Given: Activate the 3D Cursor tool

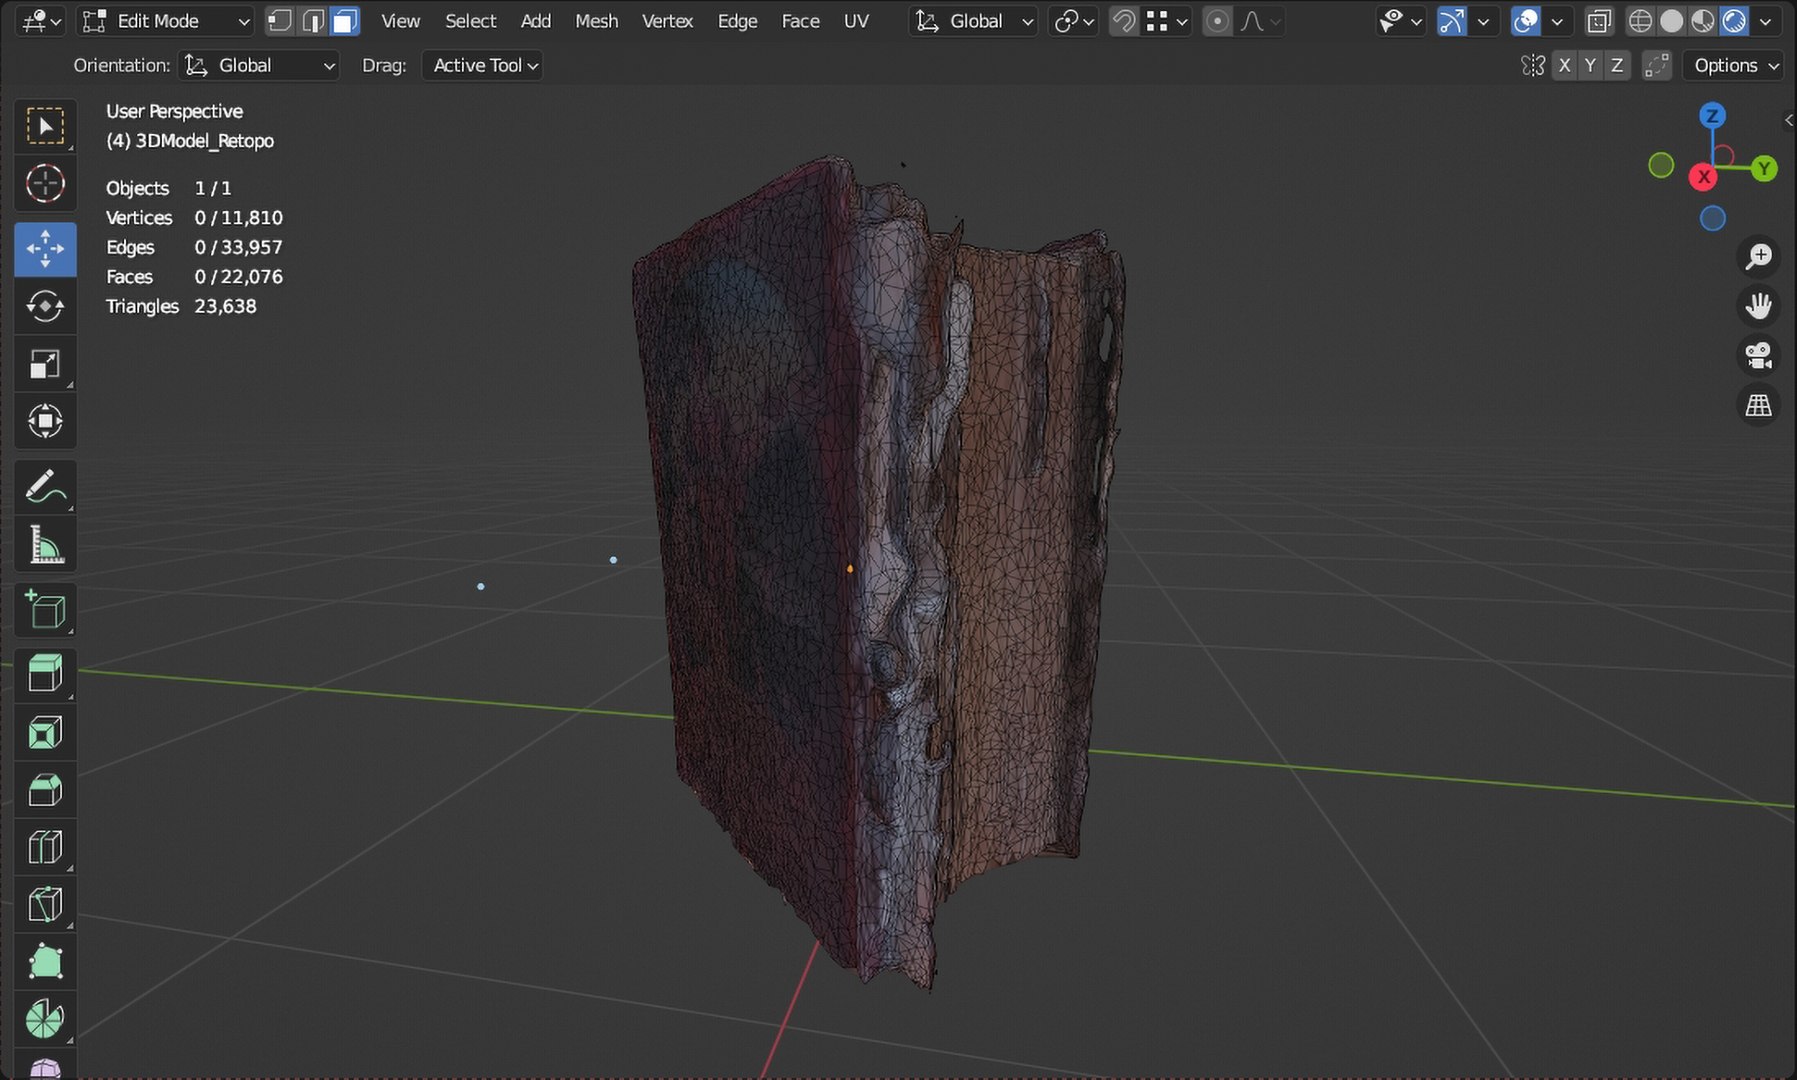Looking at the screenshot, I should pyautogui.click(x=45, y=184).
